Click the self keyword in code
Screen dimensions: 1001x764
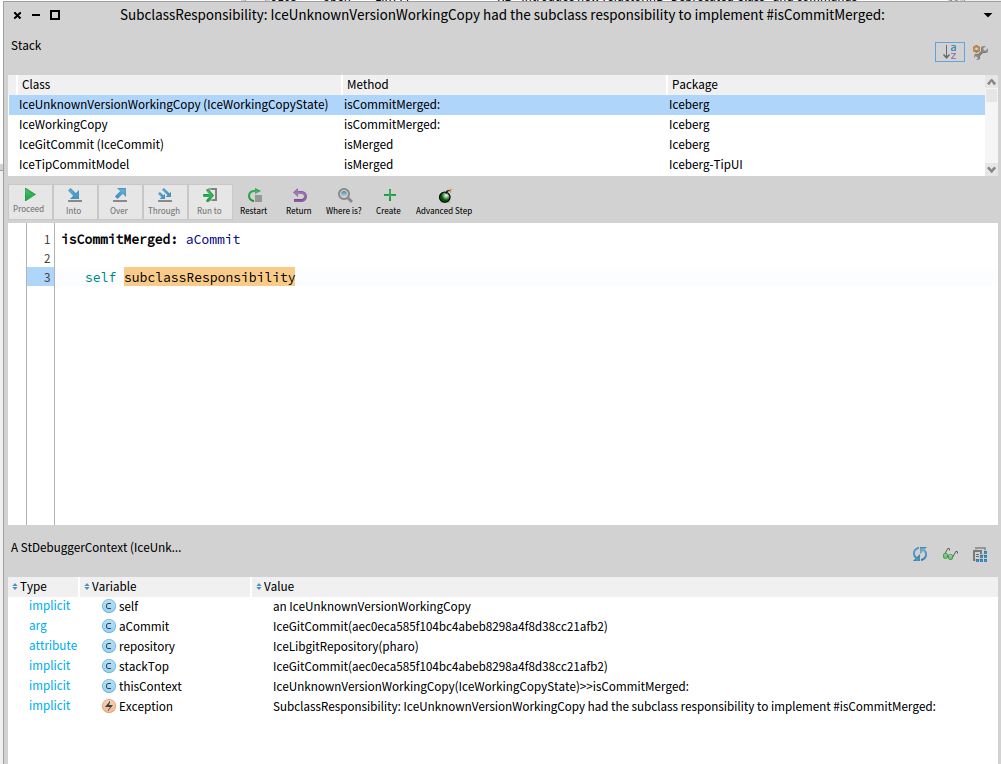101,277
